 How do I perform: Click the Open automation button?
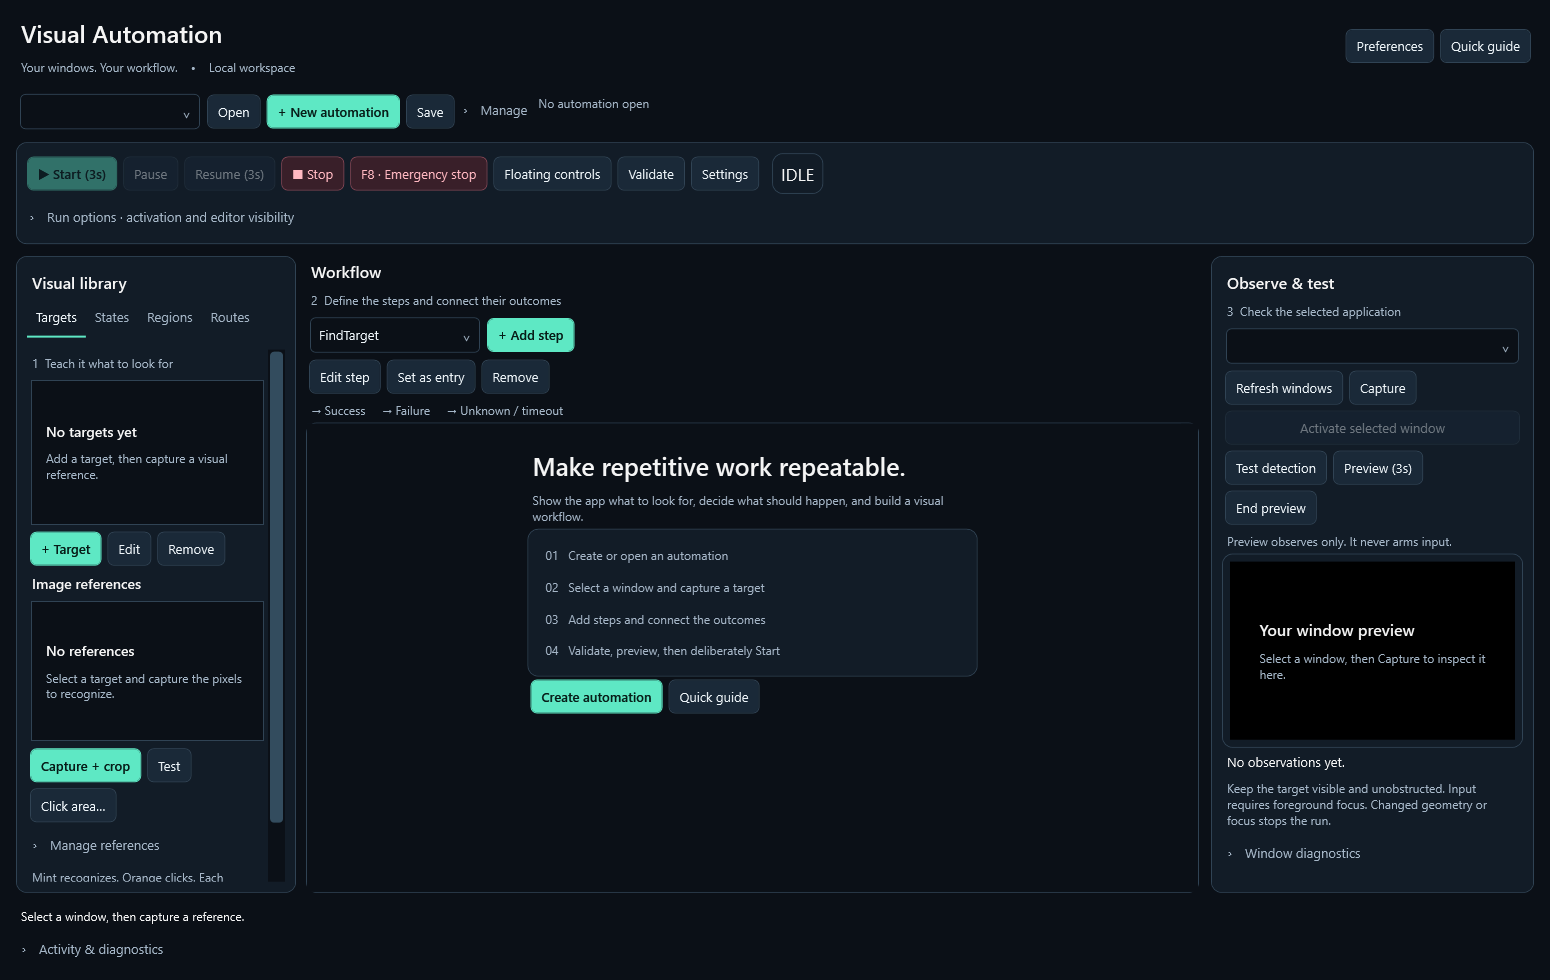click(234, 112)
